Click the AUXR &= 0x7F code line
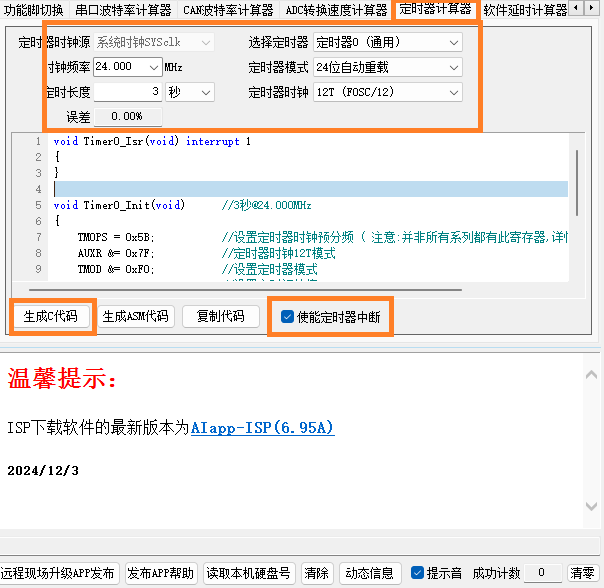Screen dimensions: 604x588 tap(116, 253)
